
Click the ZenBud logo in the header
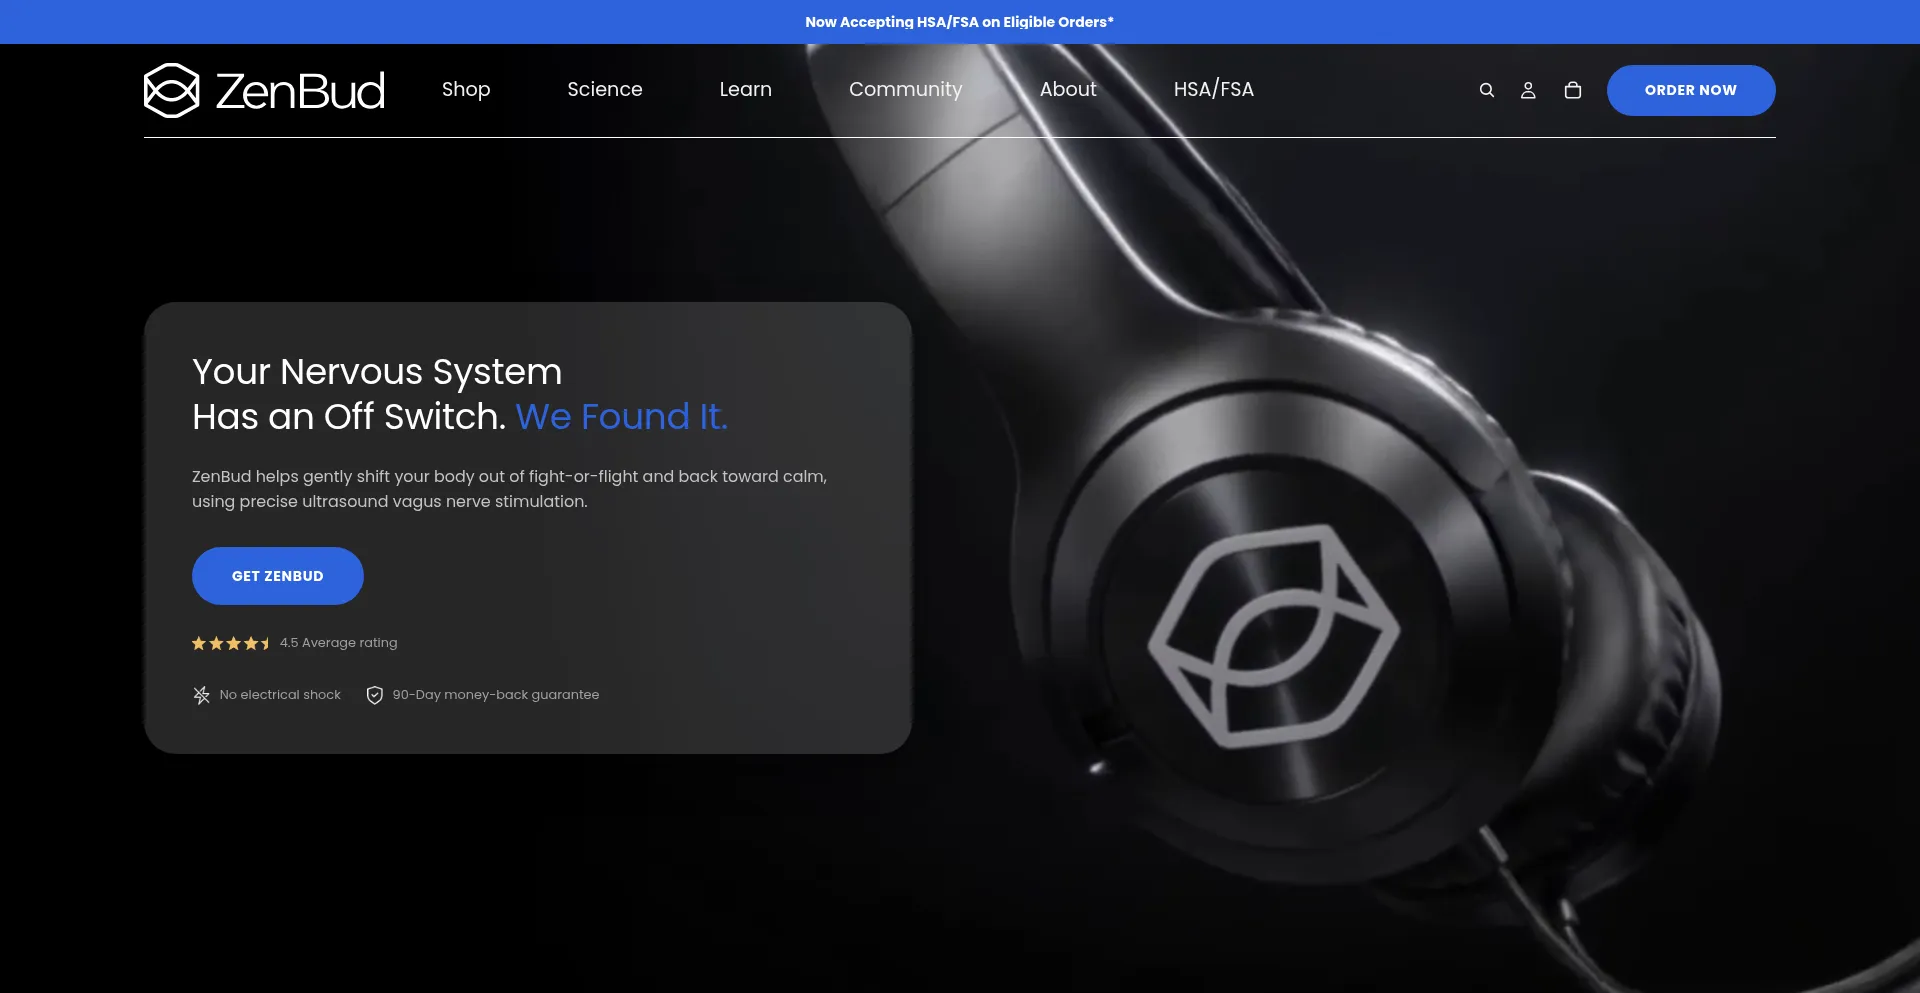click(x=264, y=90)
